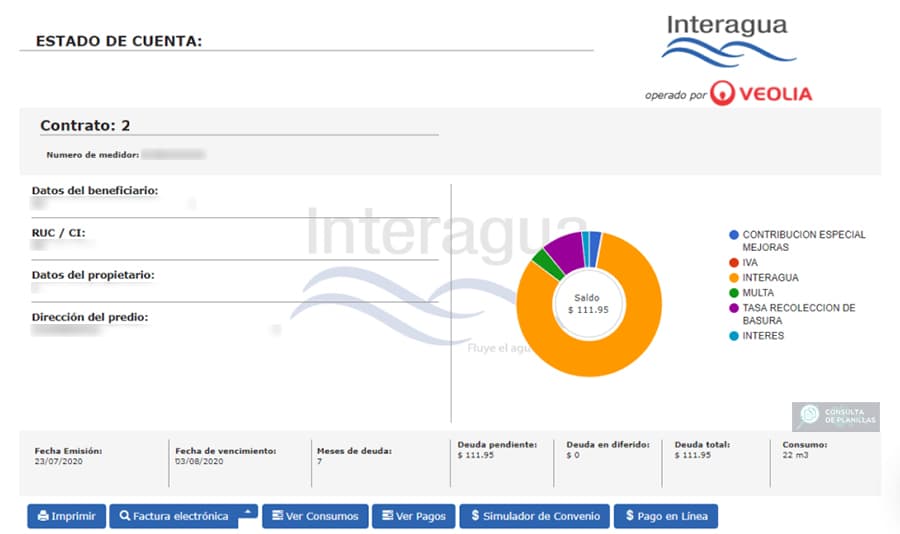Toggle CONTRIBUCION ESPECIAL MEJORAS legend dot
Viewport: 900px width, 534px height.
pyautogui.click(x=734, y=235)
